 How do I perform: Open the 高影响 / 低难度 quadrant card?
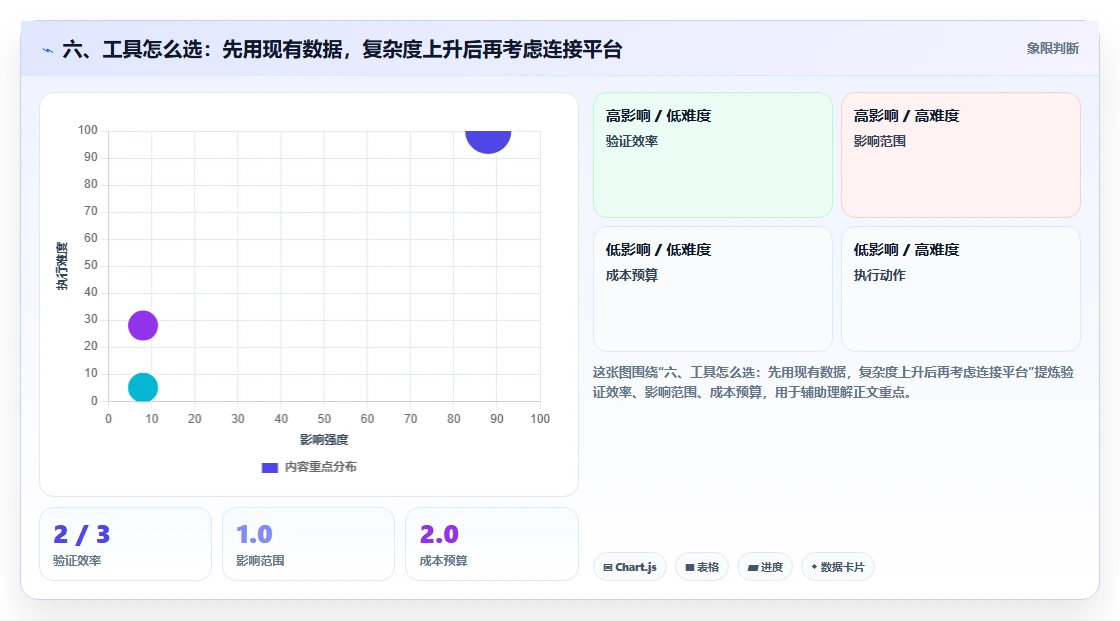click(713, 155)
